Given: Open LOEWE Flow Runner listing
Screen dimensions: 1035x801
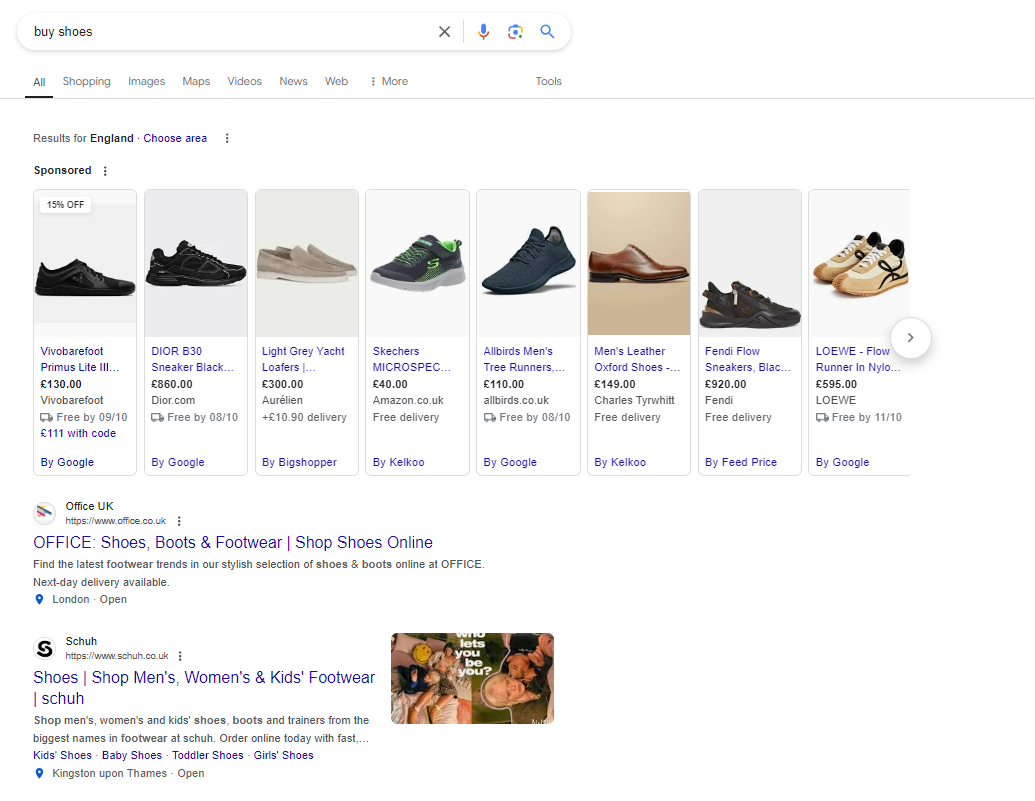Looking at the screenshot, I should 857,359.
